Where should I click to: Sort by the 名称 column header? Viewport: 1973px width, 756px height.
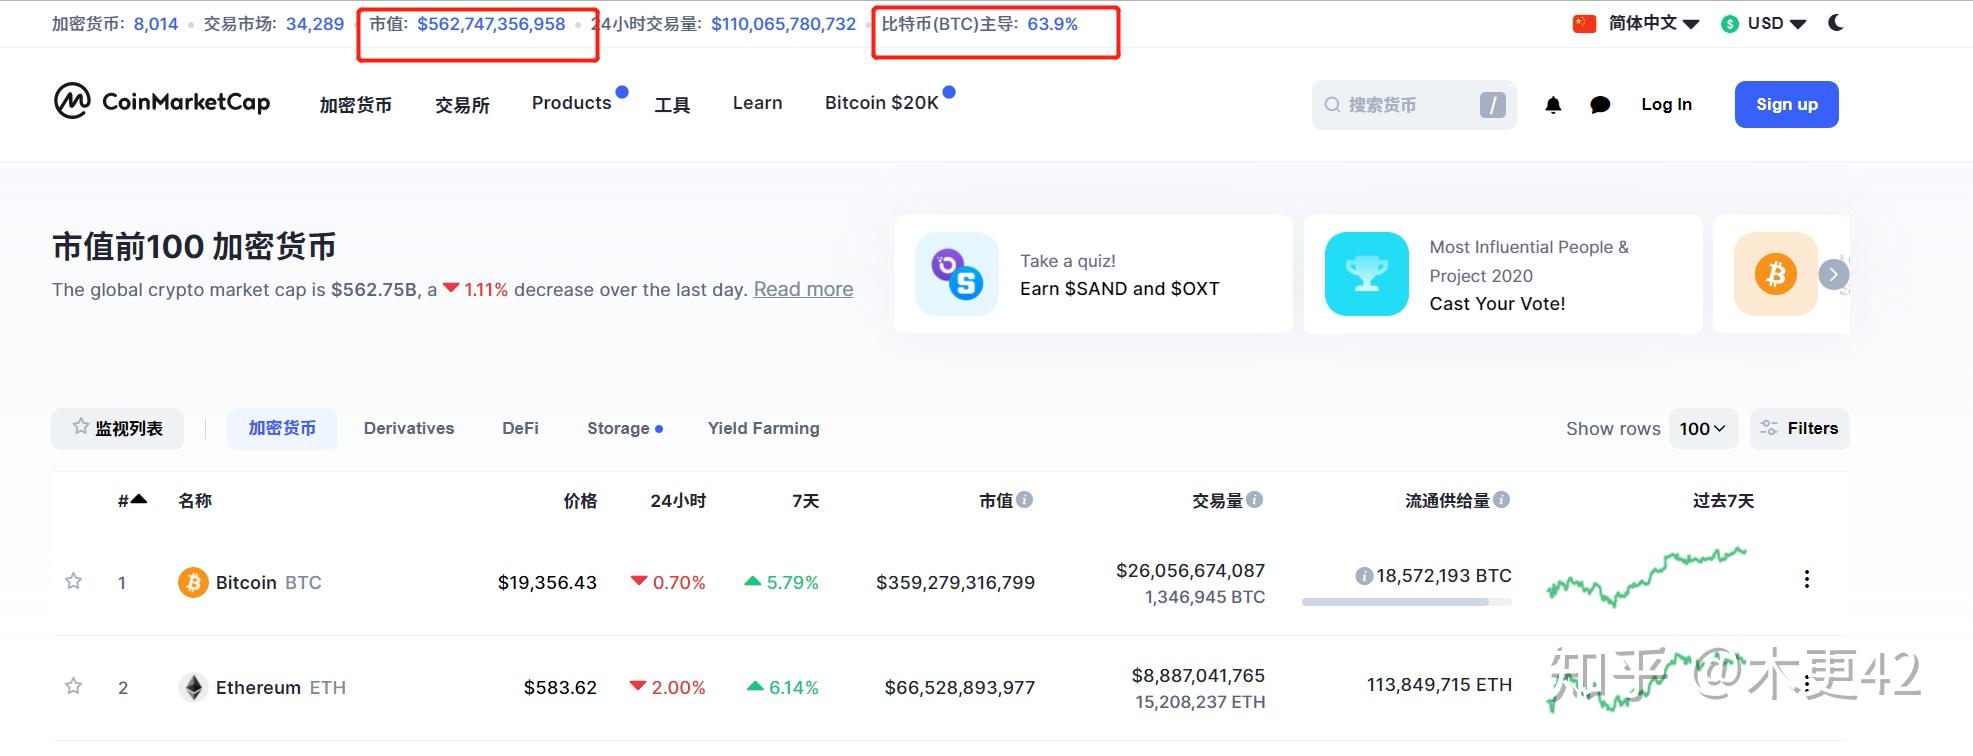pyautogui.click(x=195, y=500)
